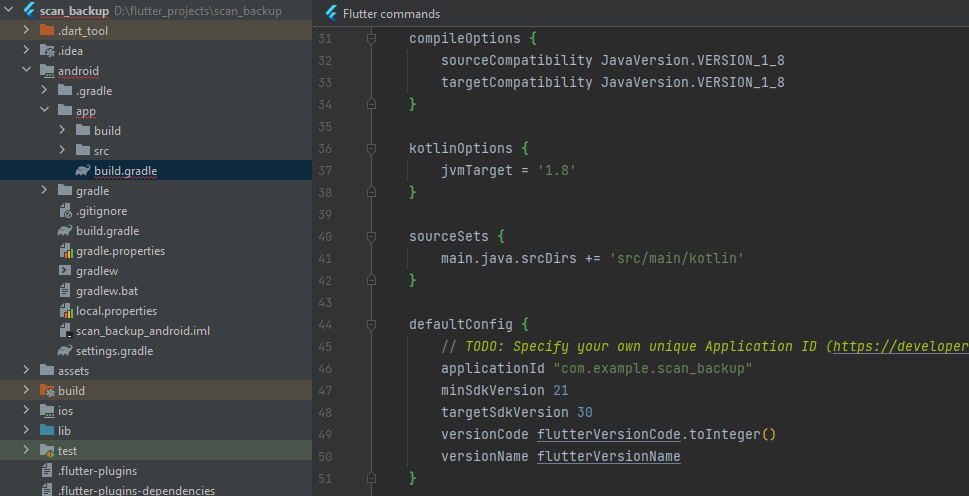Click the local.properties file icon
This screenshot has height=496, width=969.
[x=66, y=311]
